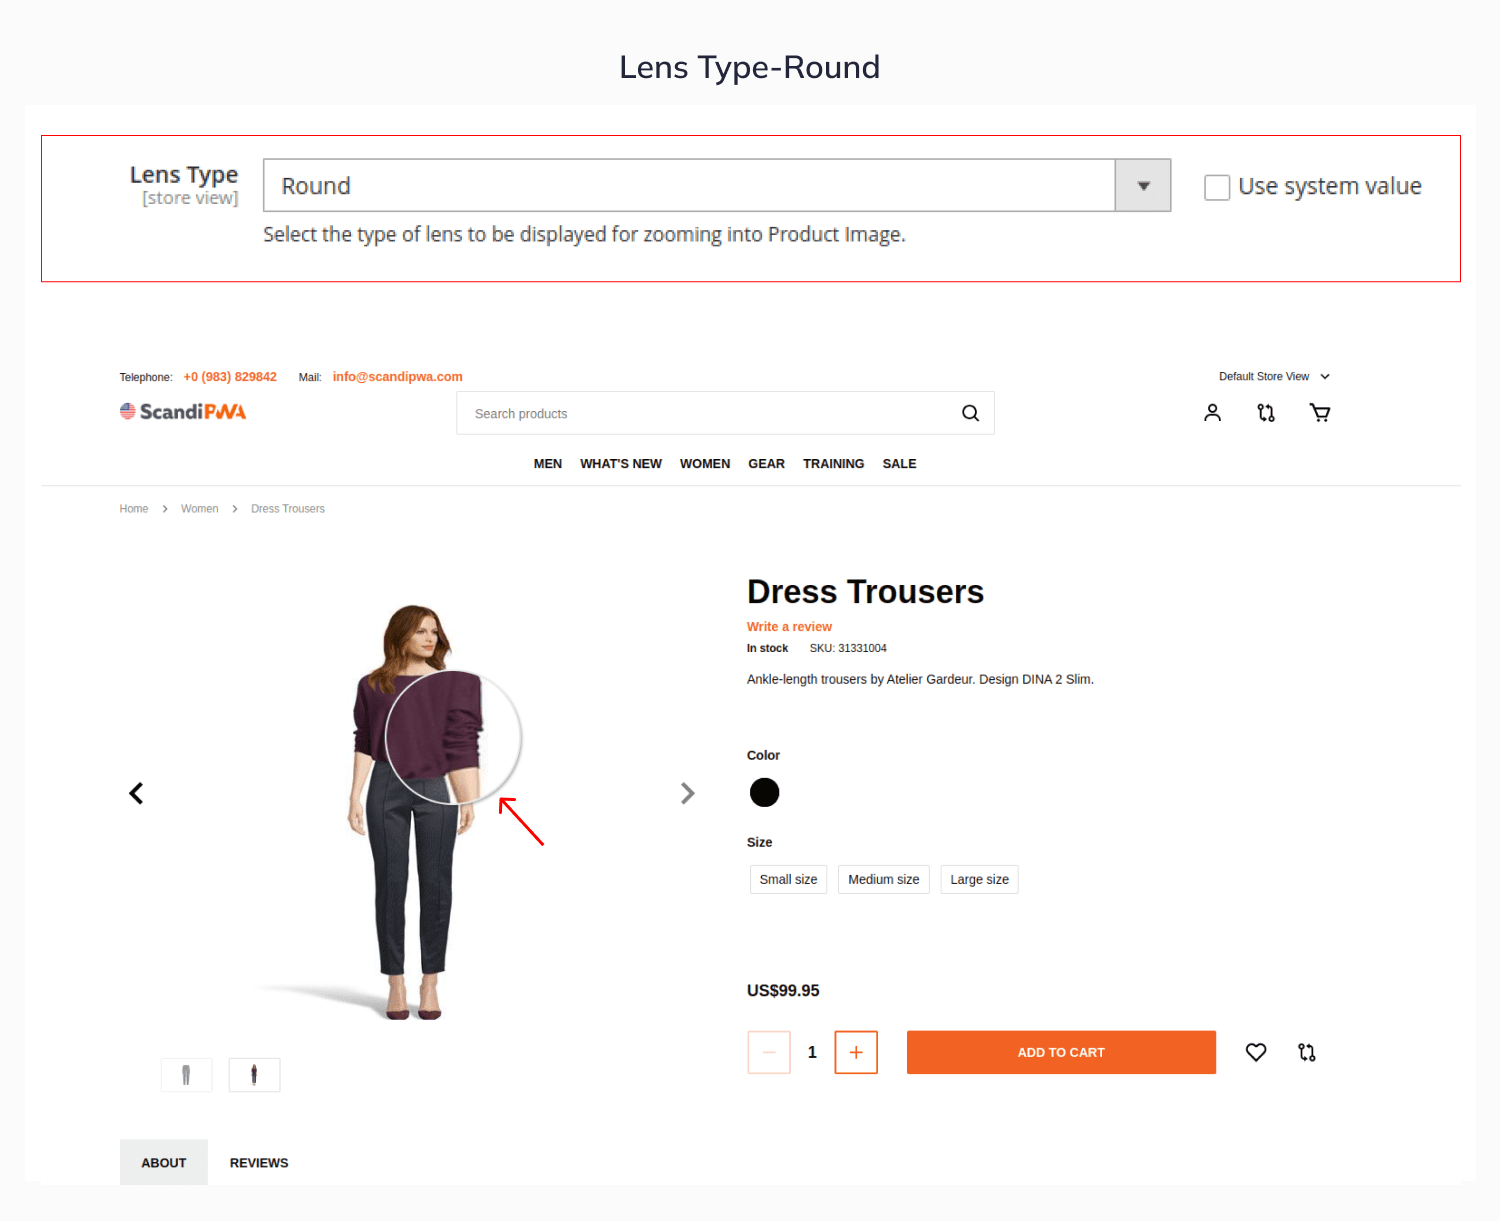
Task: Click the US$99.95 price text
Action: click(x=783, y=991)
